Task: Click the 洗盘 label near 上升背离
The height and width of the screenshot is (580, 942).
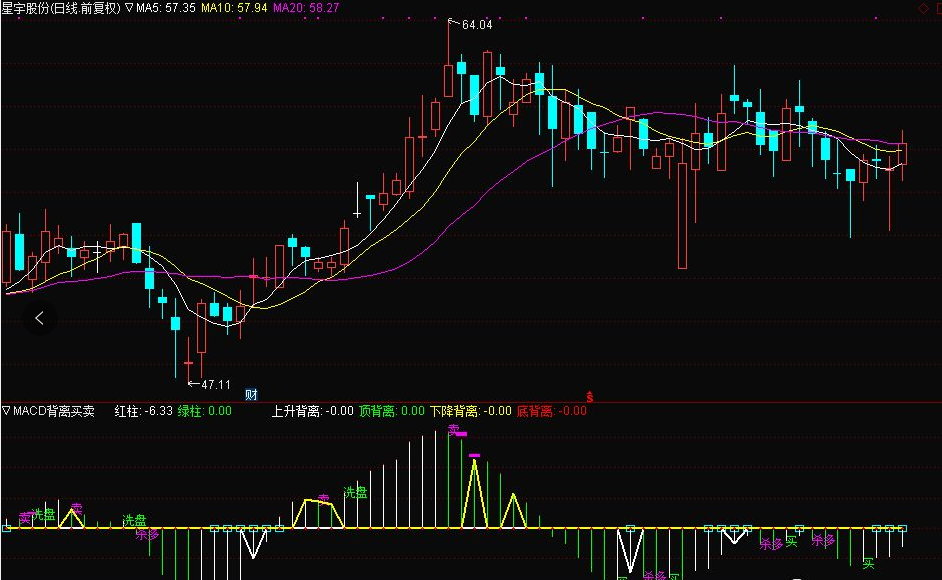Action: 355,493
